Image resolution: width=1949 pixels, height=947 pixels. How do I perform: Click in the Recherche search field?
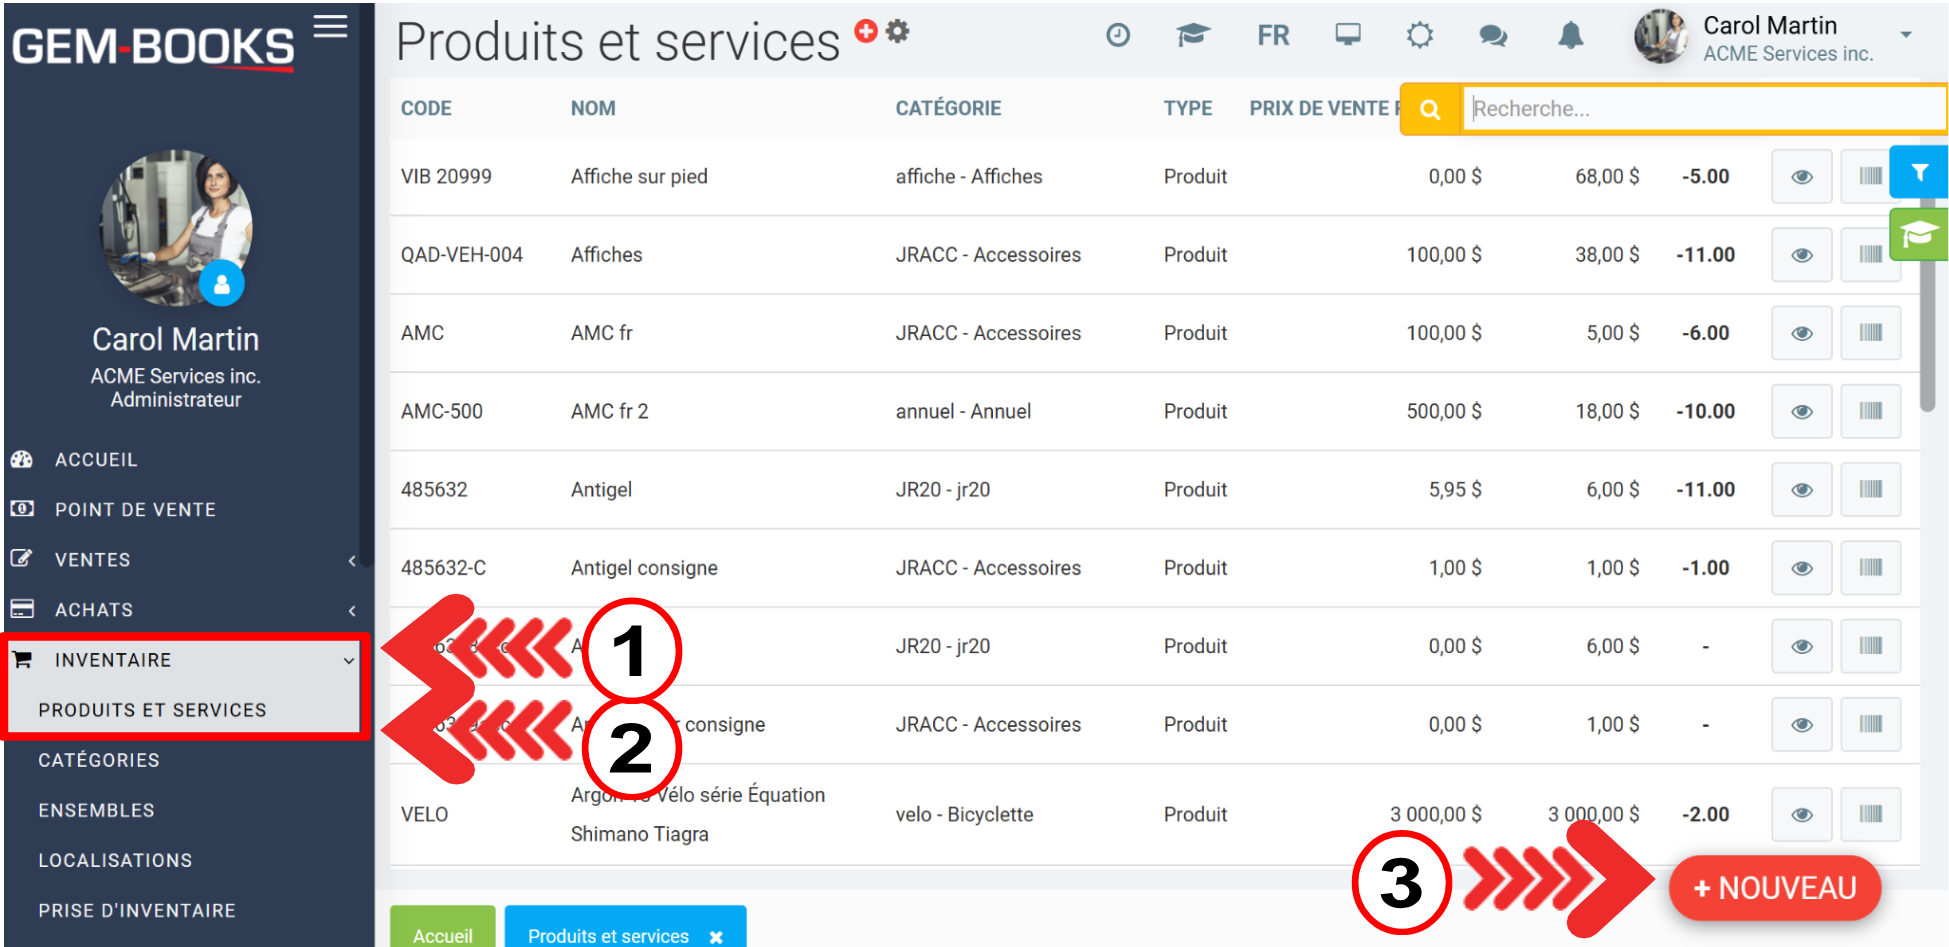(x=1700, y=109)
